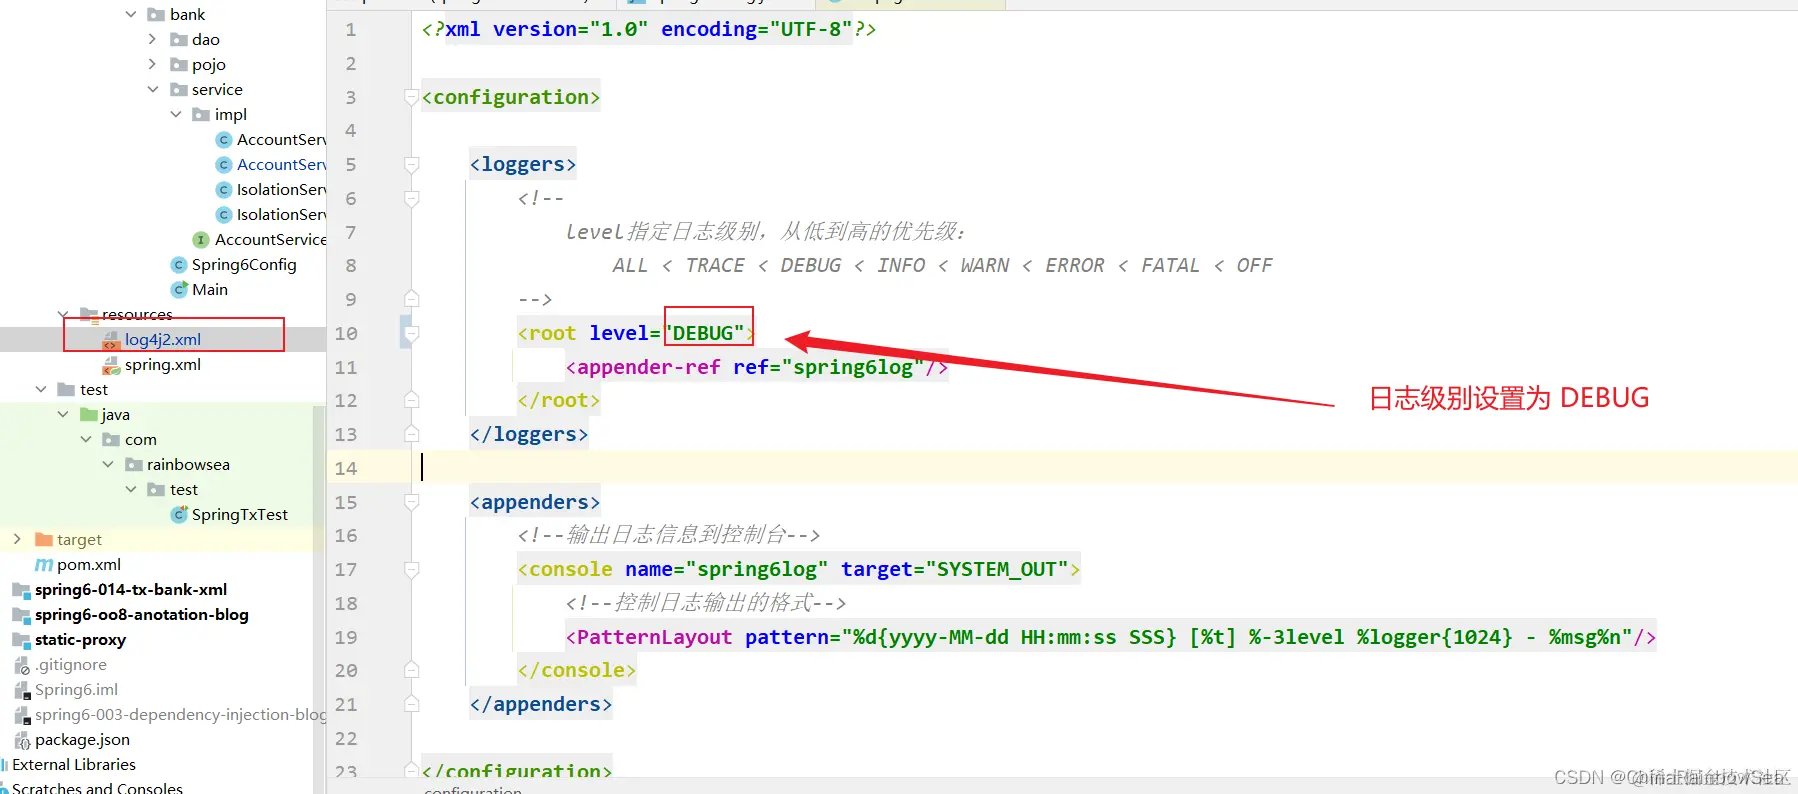The width and height of the screenshot is (1798, 794).
Task: Open the Main class
Action: 210,289
